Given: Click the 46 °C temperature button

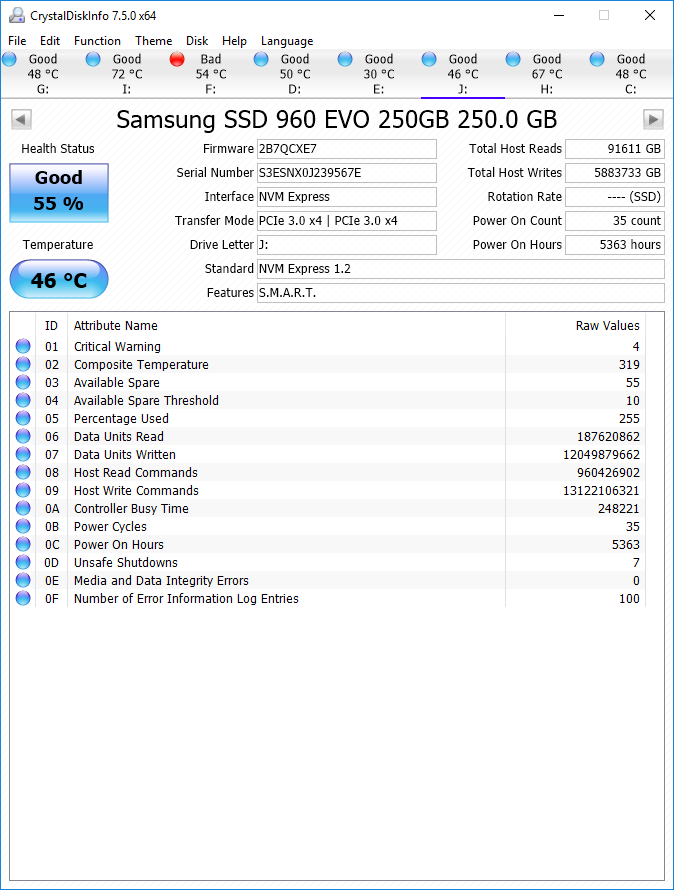Looking at the screenshot, I should 58,279.
